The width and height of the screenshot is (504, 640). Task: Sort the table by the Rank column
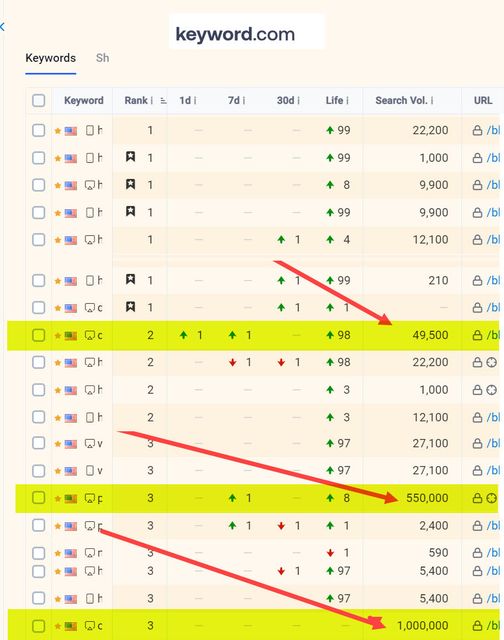[136, 100]
